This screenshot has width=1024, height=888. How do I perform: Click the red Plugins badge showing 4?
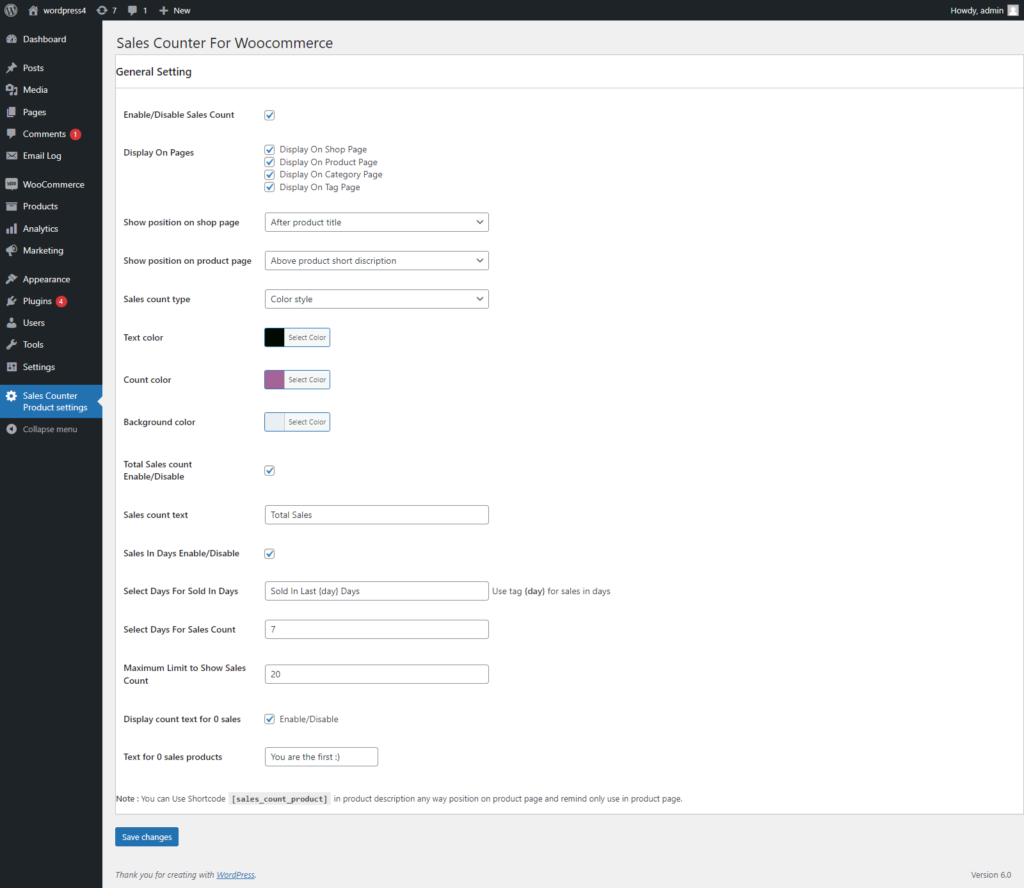pyautogui.click(x=61, y=302)
